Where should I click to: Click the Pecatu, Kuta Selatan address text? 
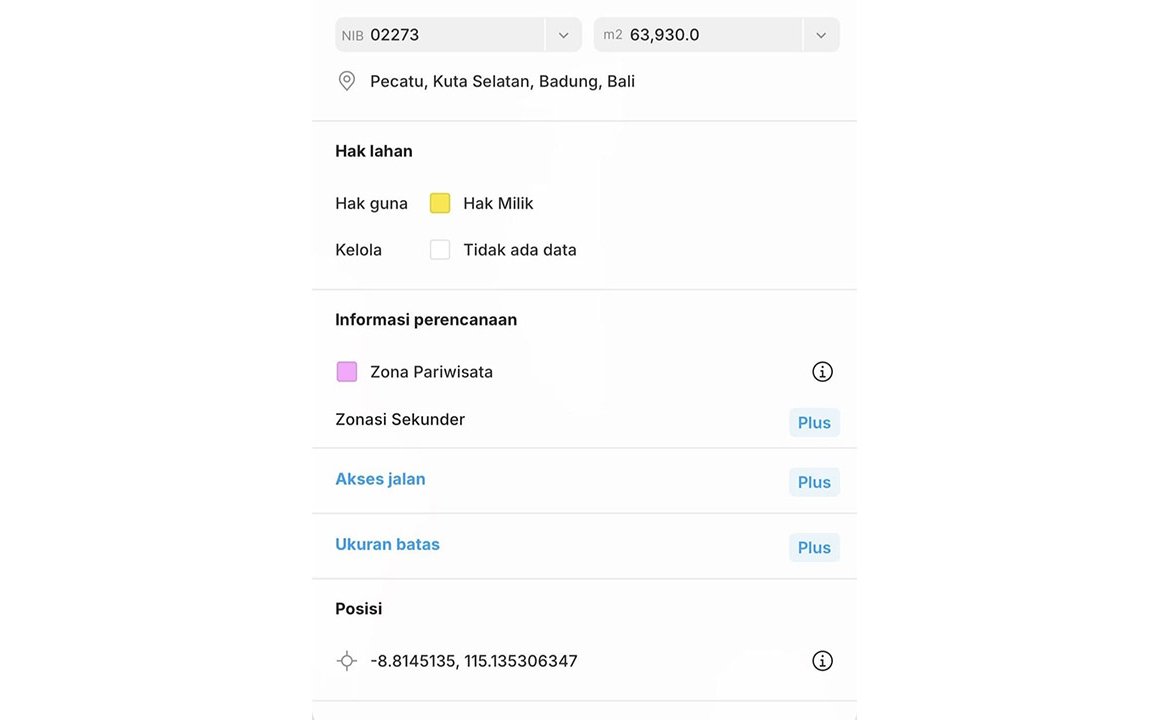(x=502, y=81)
